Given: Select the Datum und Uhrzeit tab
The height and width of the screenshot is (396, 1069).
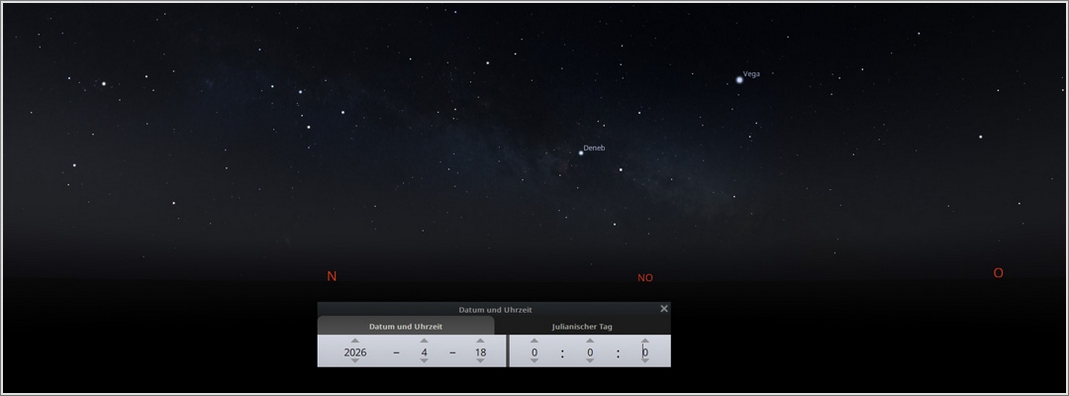Looking at the screenshot, I should [406, 326].
